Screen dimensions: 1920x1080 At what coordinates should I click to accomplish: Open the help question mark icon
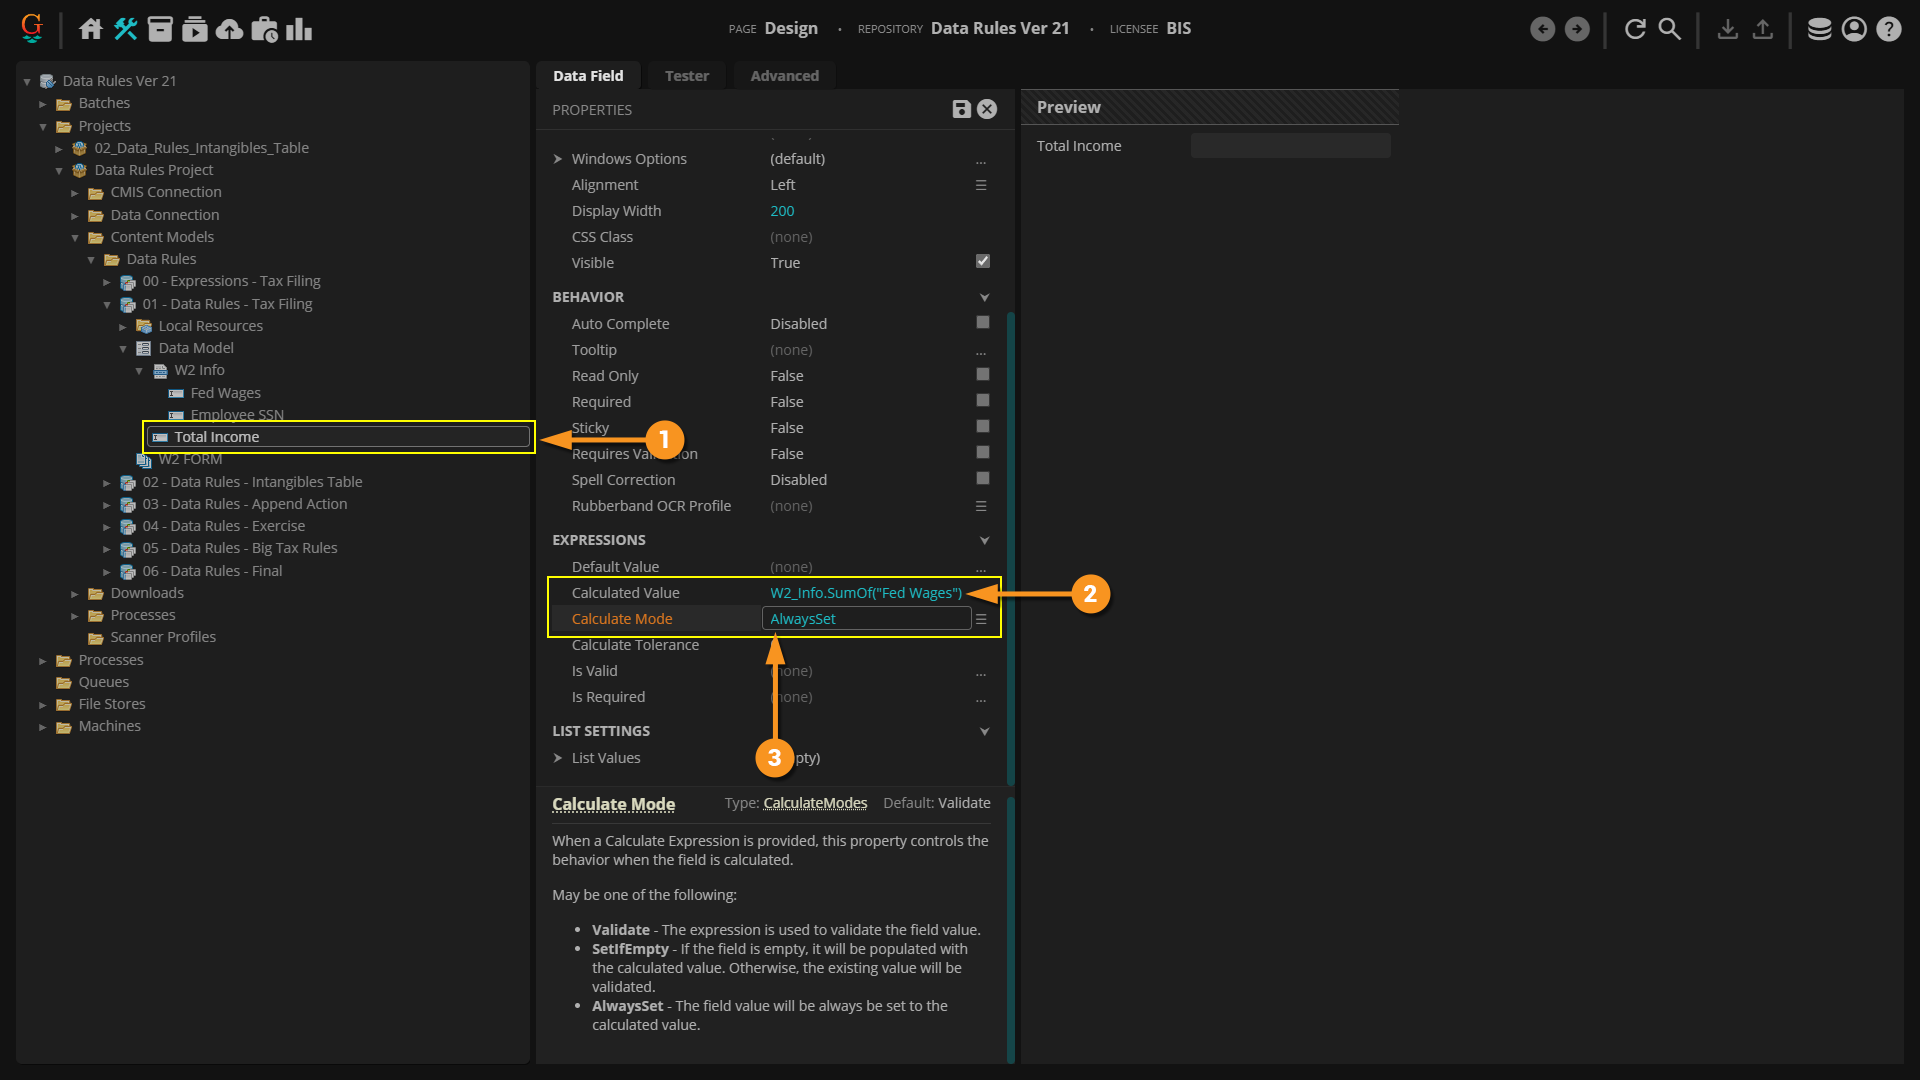1888,29
